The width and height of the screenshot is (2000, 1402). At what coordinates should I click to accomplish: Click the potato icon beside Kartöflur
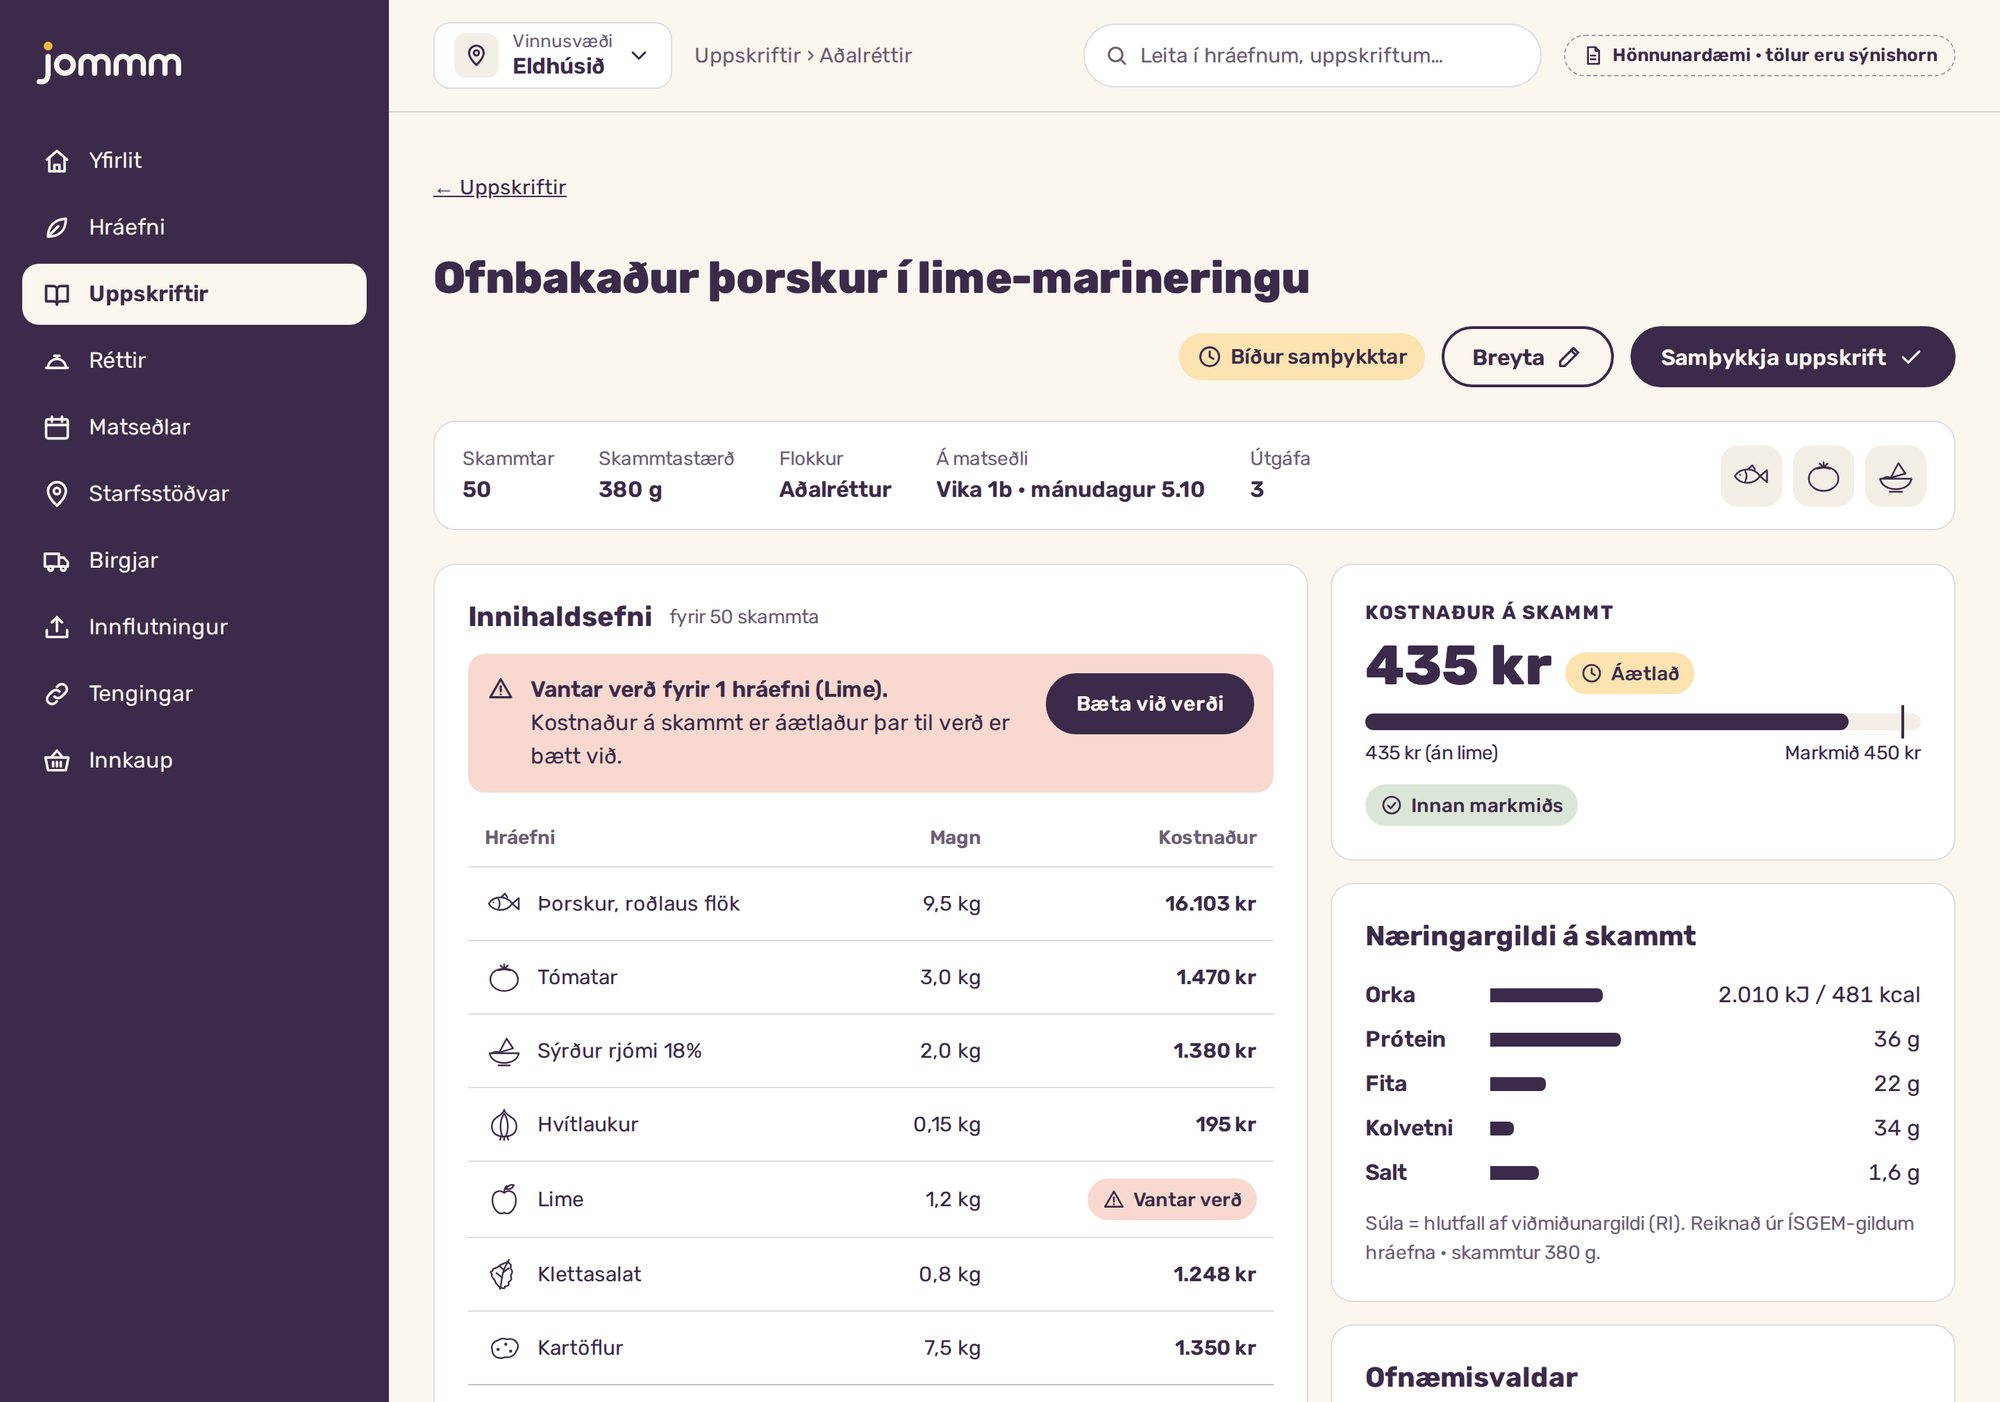coord(504,1348)
